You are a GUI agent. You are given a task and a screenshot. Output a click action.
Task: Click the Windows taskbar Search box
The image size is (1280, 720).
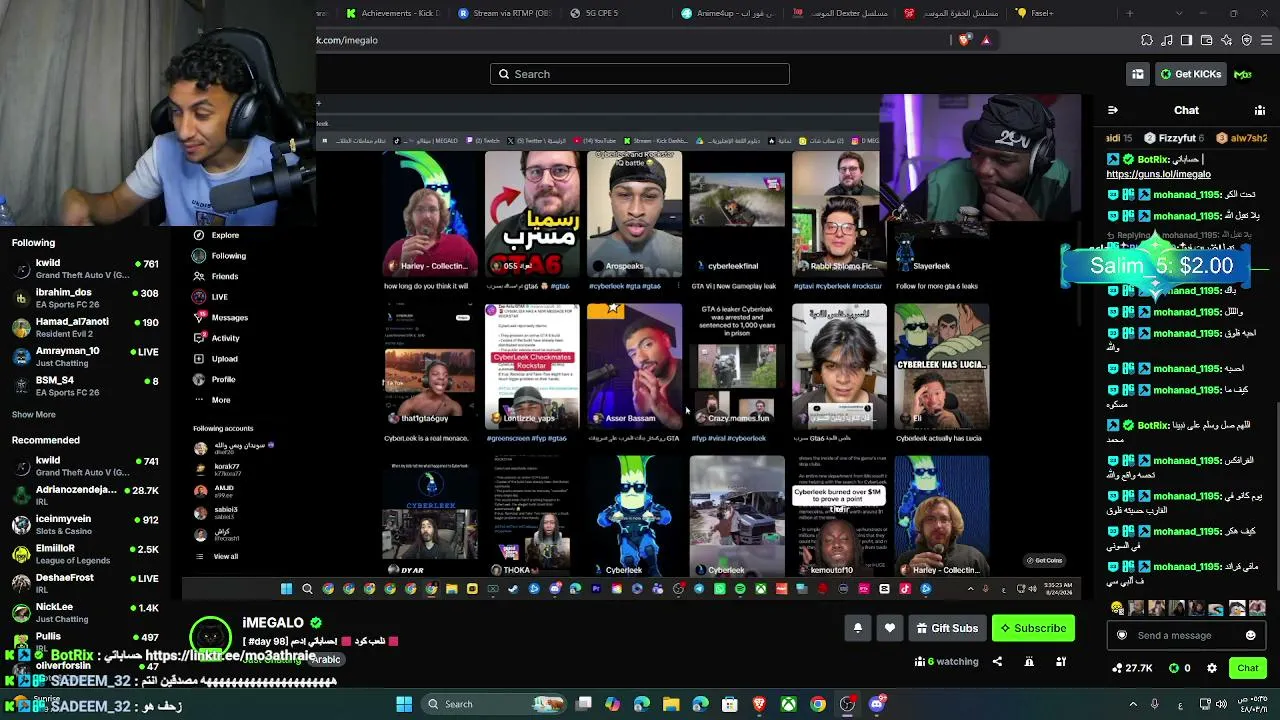[495, 704]
